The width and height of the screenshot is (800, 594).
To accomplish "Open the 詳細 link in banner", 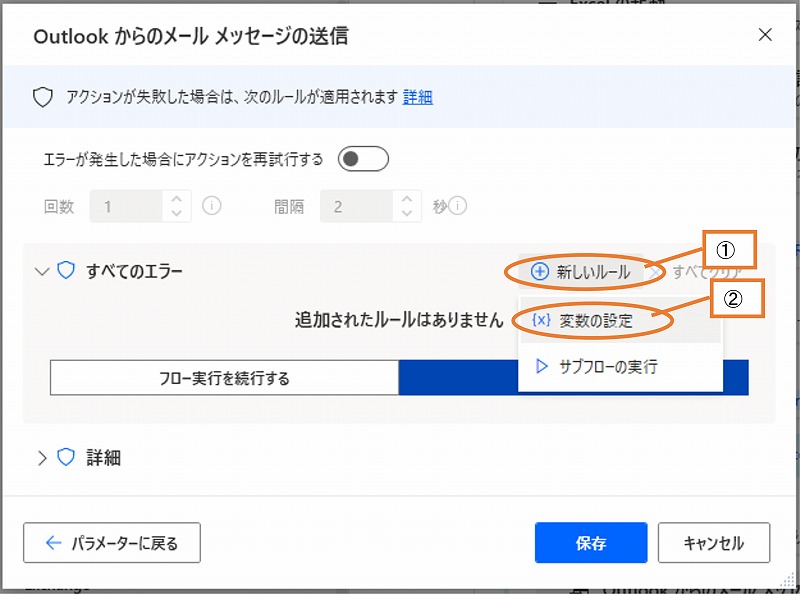I will [x=417, y=97].
